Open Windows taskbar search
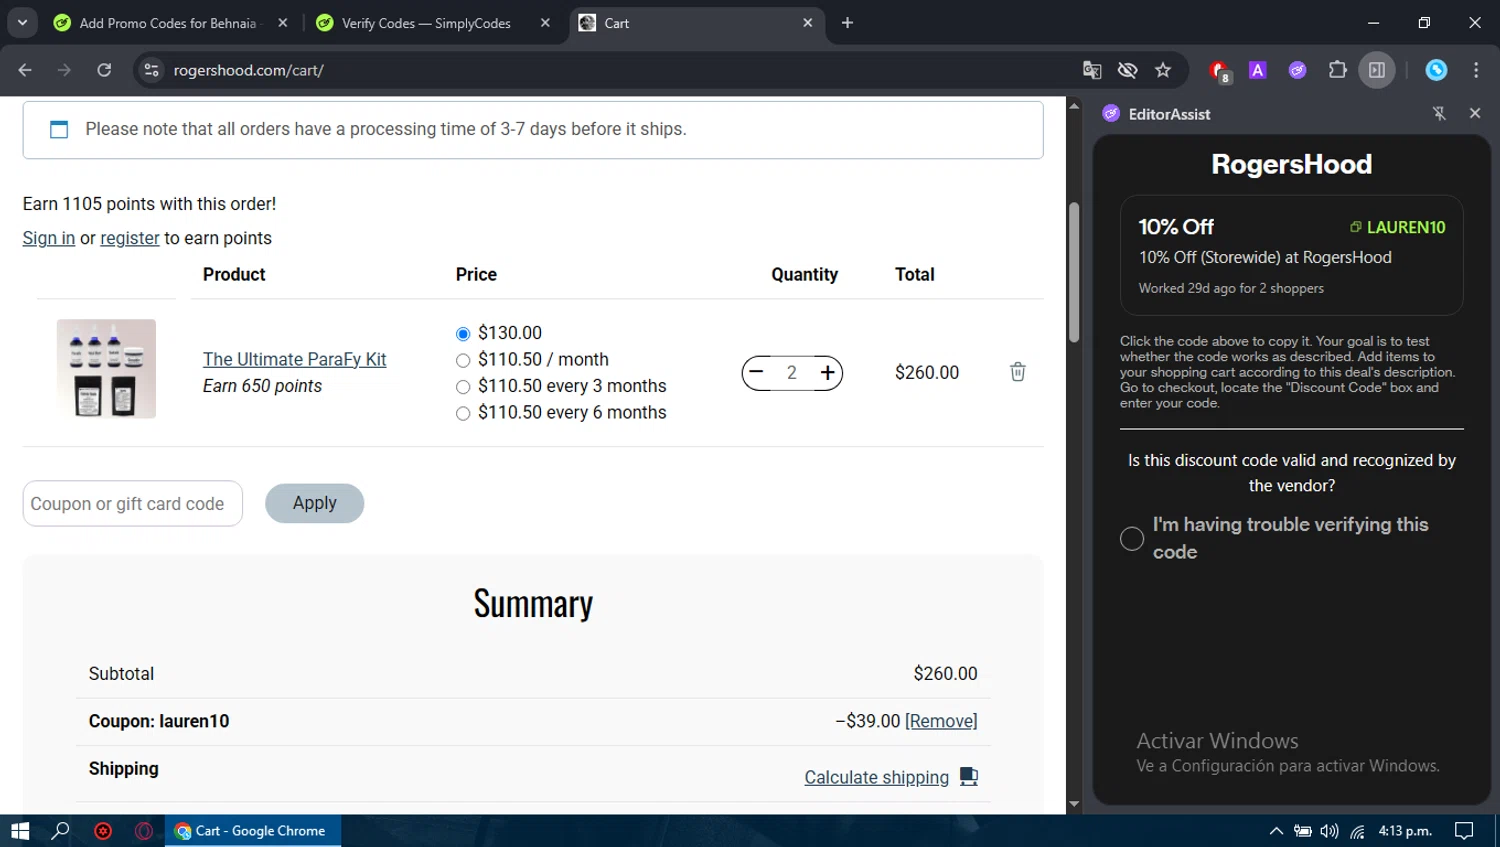Image resolution: width=1500 pixels, height=847 pixels. point(61,831)
